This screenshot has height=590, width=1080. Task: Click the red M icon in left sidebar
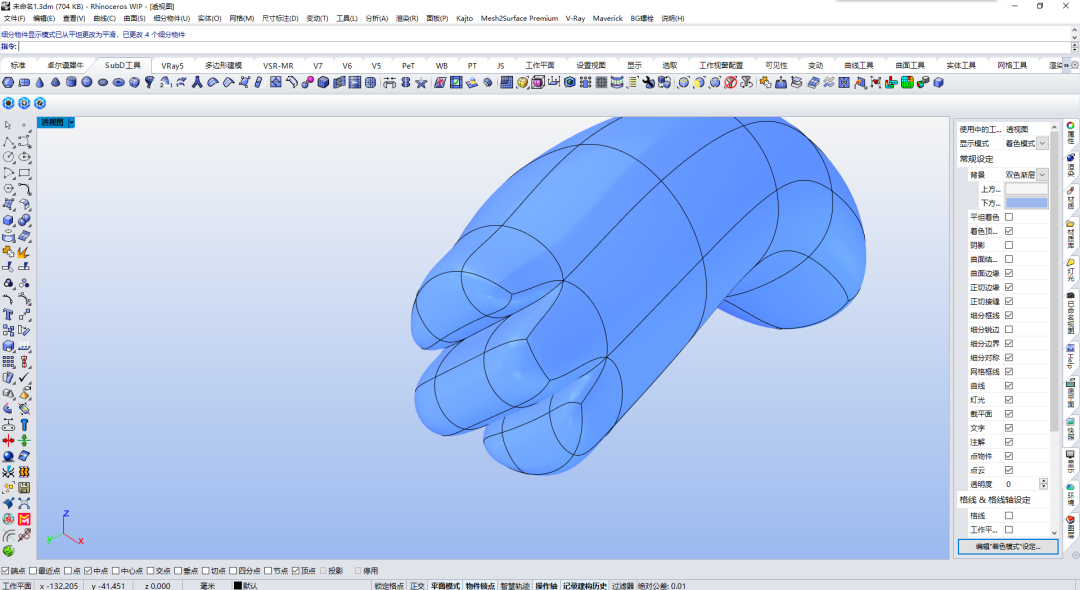(24, 519)
